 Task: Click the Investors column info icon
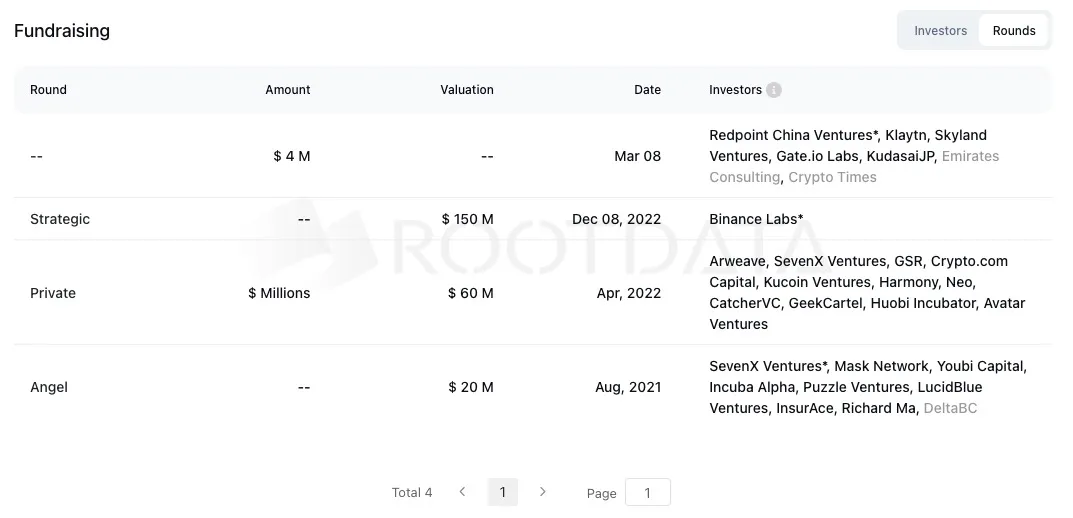[774, 90]
